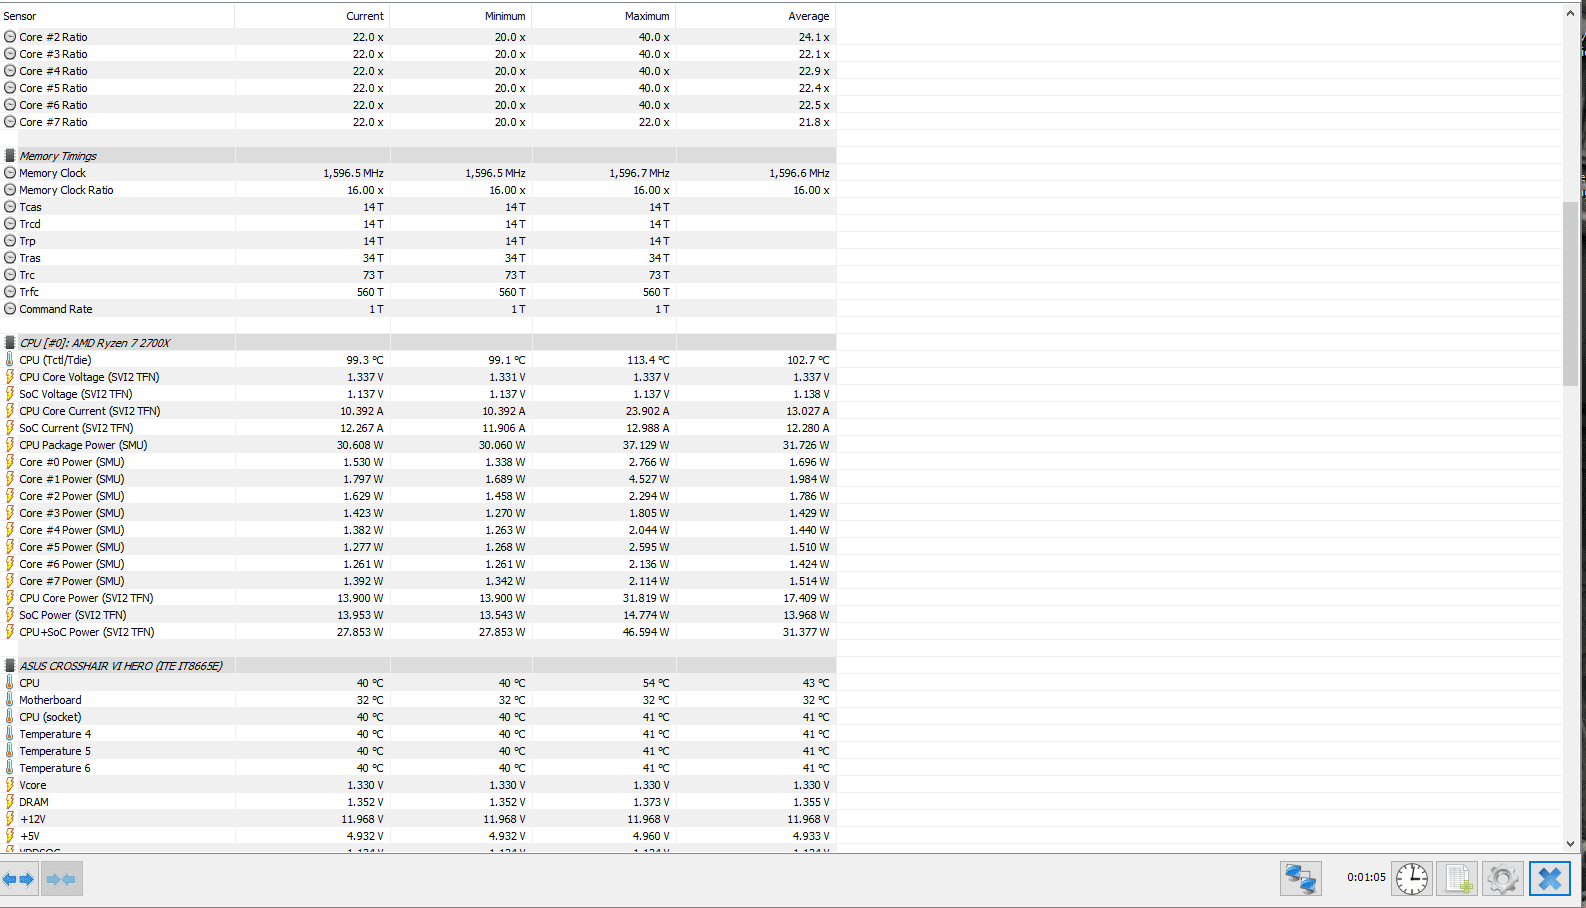The image size is (1586, 908).
Task: Select the CPU Core Power (SVI2 TFN) row
Action: [418, 598]
